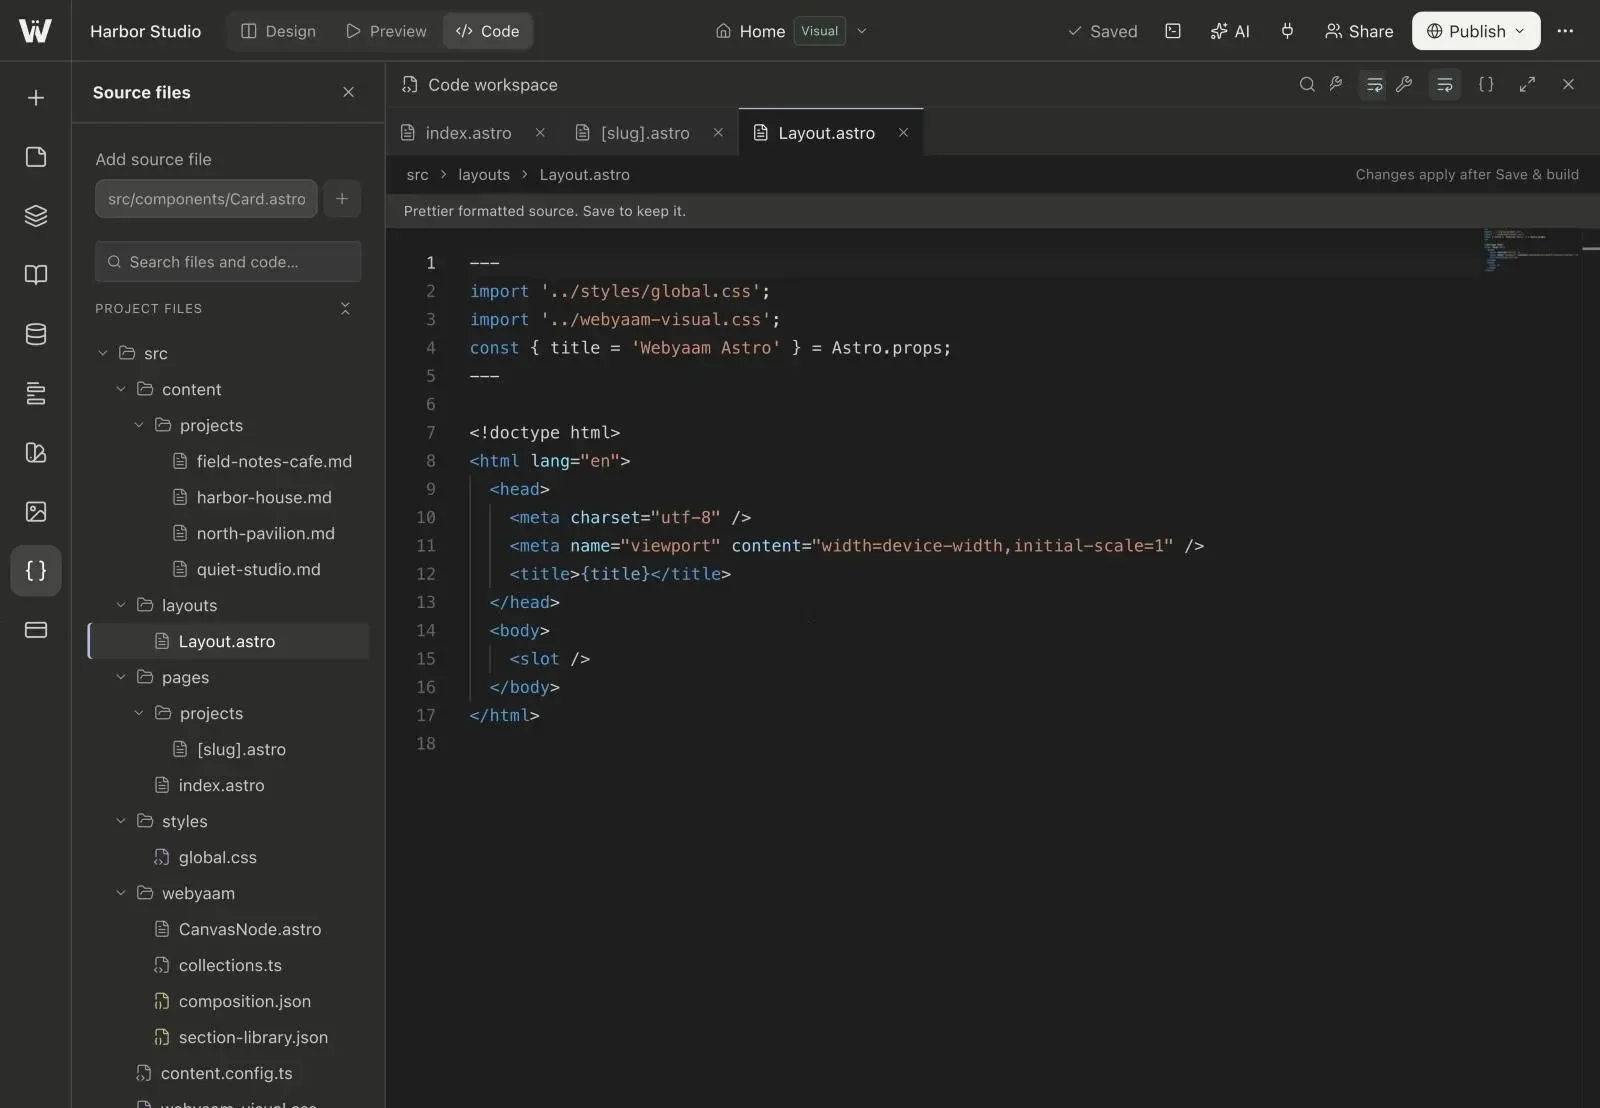Viewport: 1600px width, 1108px height.
Task: Click the plug integrations icon
Action: (1287, 31)
